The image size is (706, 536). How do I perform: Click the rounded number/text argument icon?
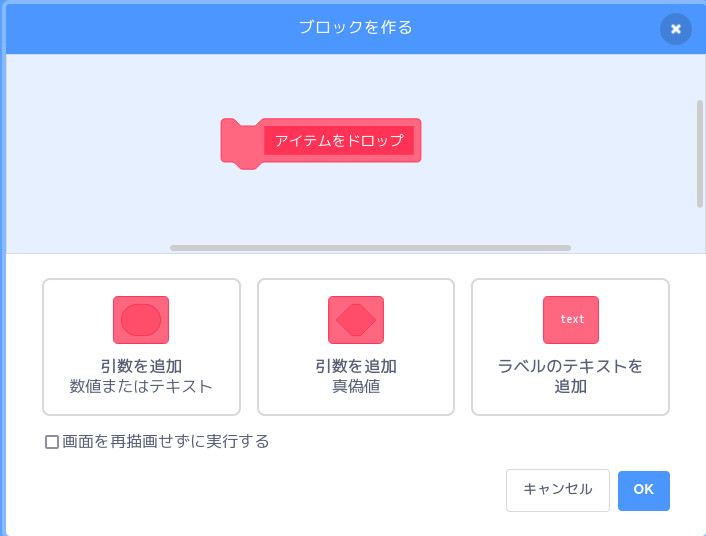tap(141, 320)
